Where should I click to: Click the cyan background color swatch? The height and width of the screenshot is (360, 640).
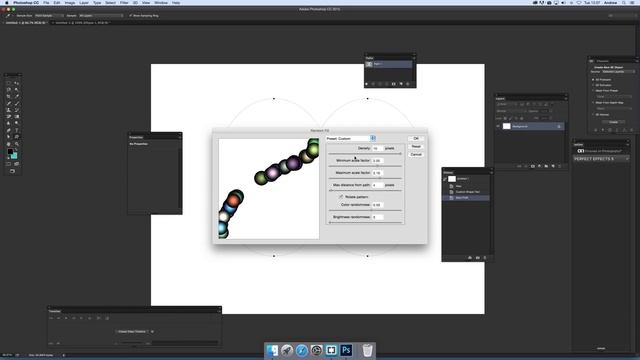[15, 156]
